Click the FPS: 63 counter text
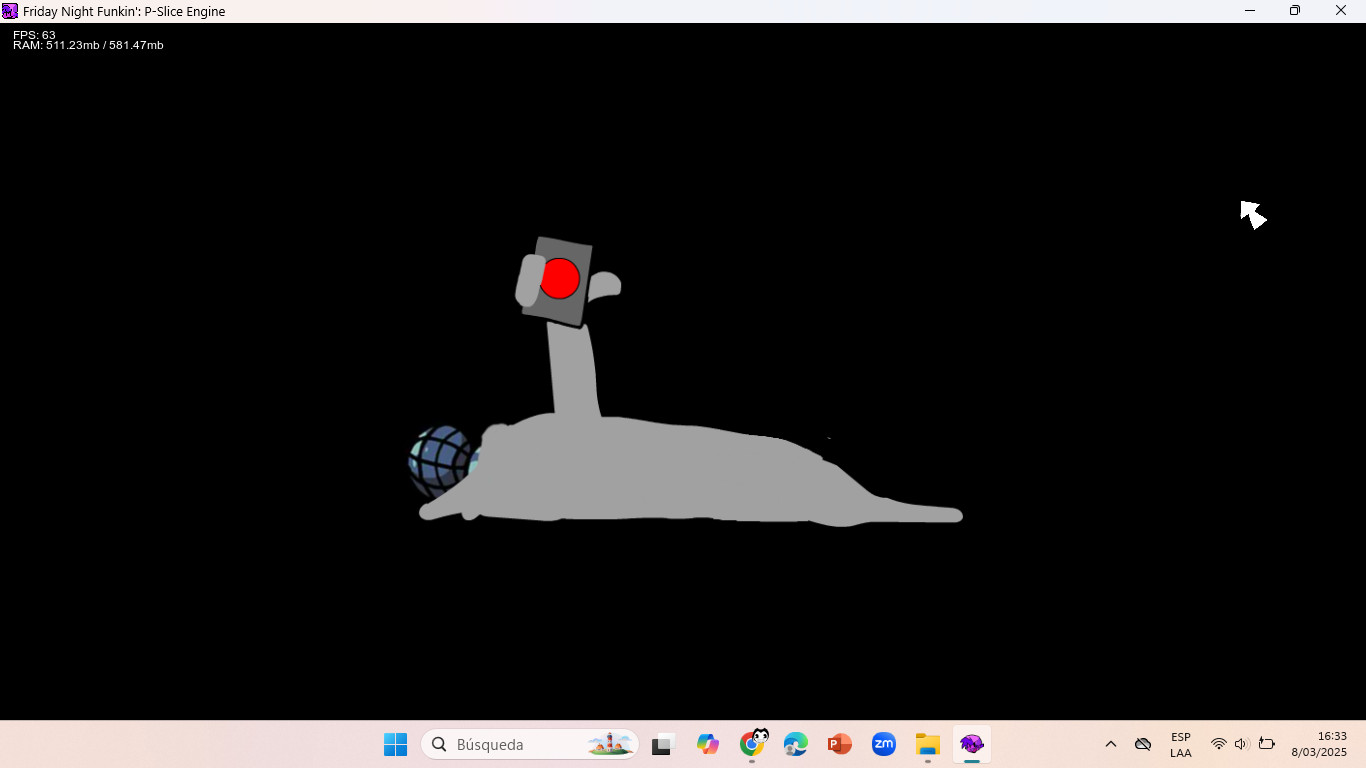The image size is (1366, 768). pyautogui.click(x=34, y=35)
